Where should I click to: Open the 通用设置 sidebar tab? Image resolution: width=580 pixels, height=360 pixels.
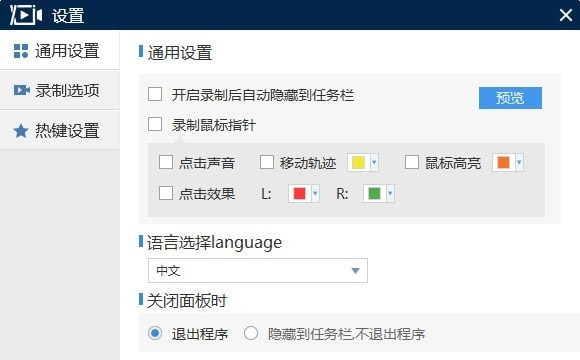coord(60,51)
